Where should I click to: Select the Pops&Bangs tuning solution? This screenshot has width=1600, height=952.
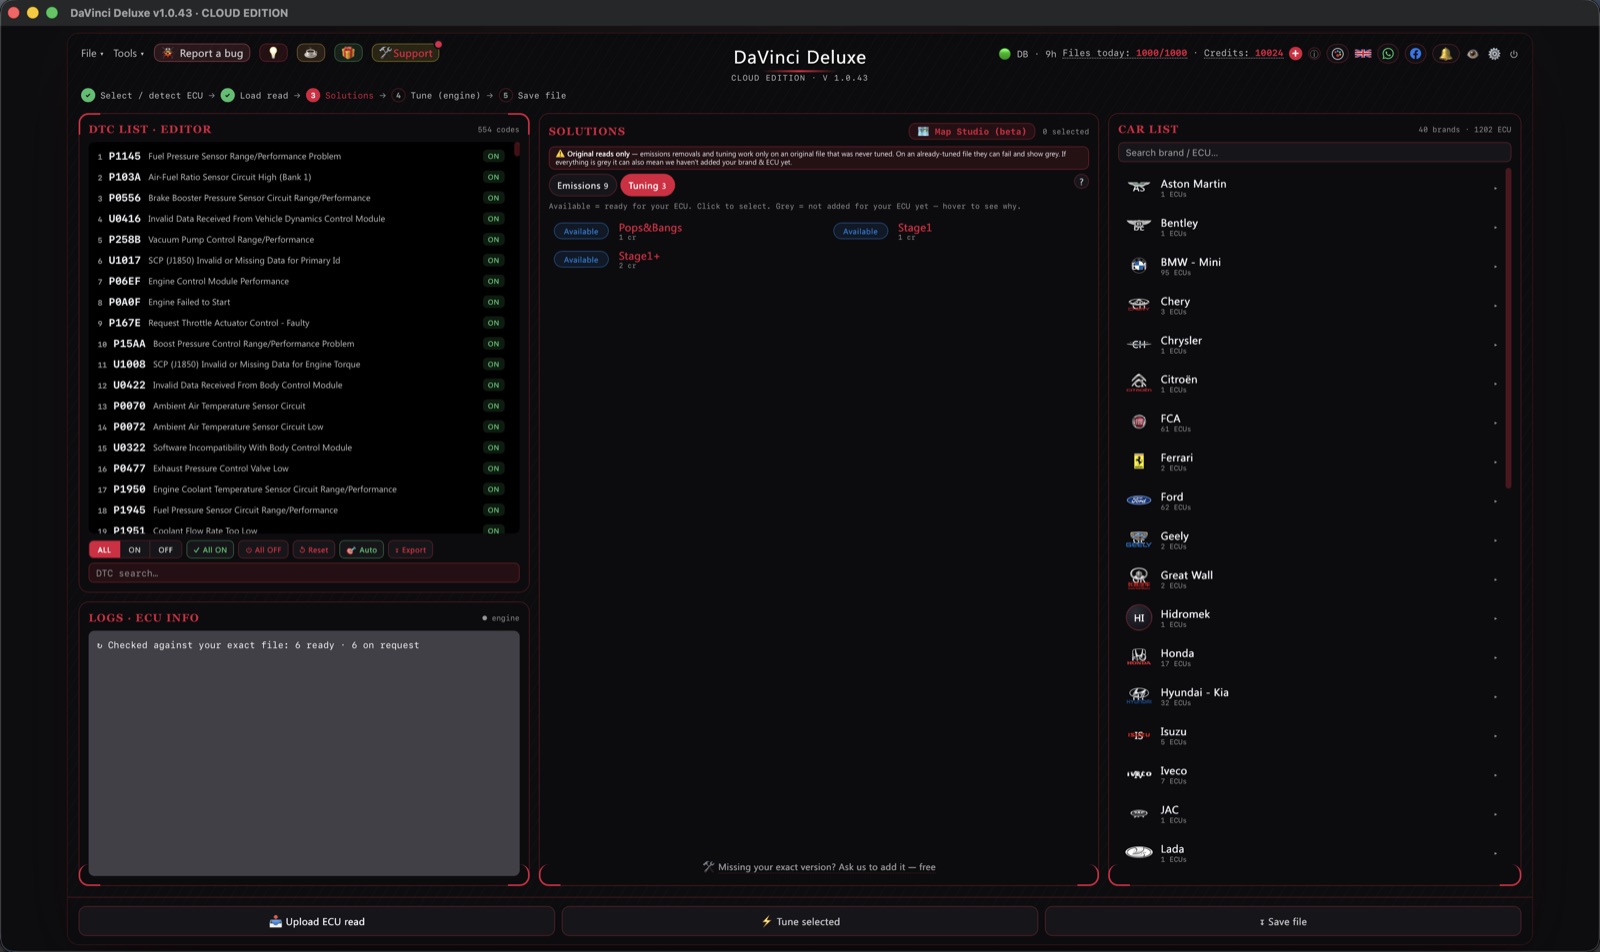pos(650,228)
